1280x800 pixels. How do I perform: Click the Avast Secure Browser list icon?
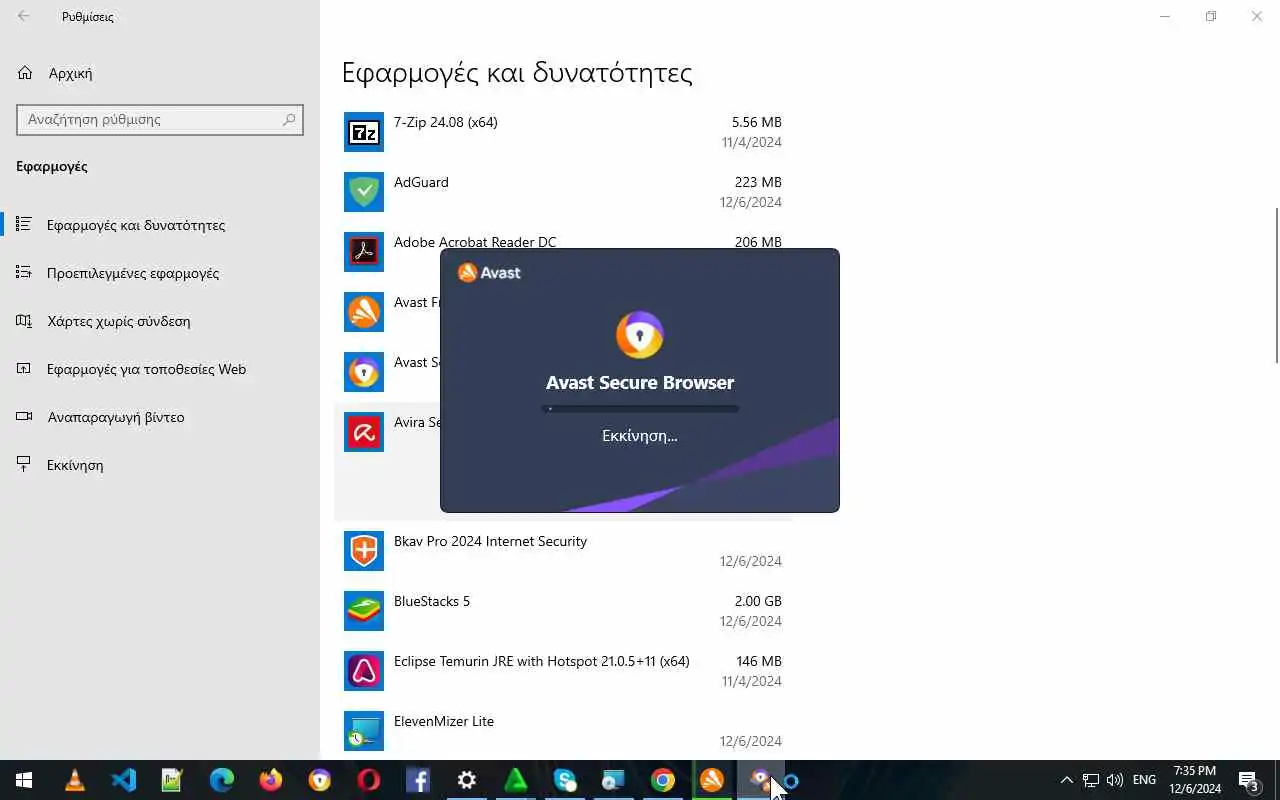[x=364, y=372]
